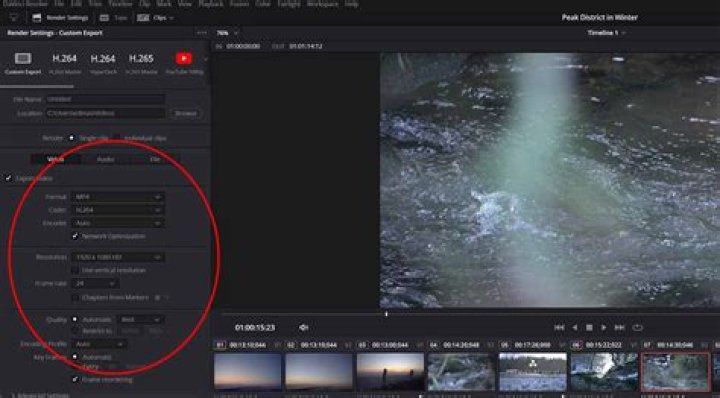Open render settings three-dot options menu
The image size is (720, 398).
pyautogui.click(x=202, y=33)
